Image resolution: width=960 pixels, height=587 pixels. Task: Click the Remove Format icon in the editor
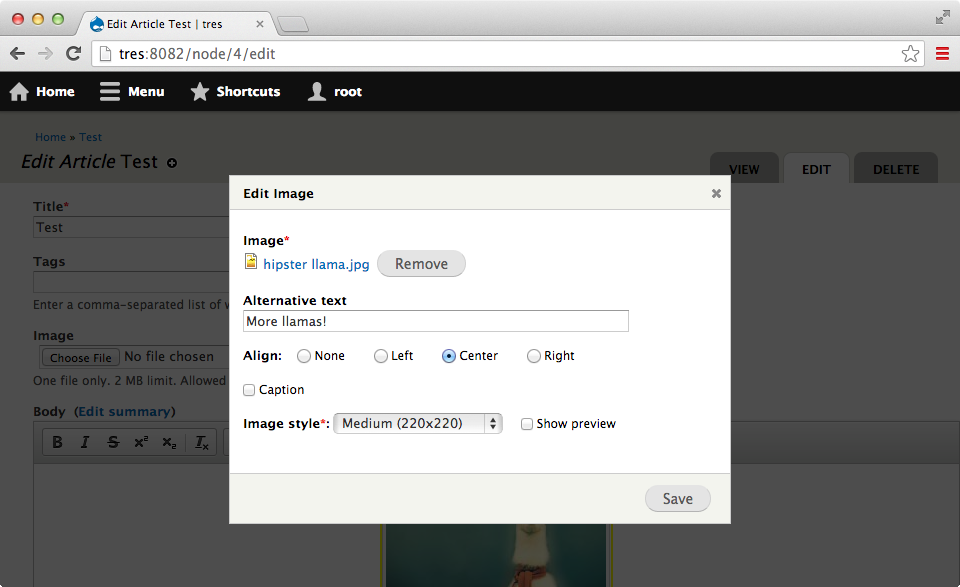(200, 441)
